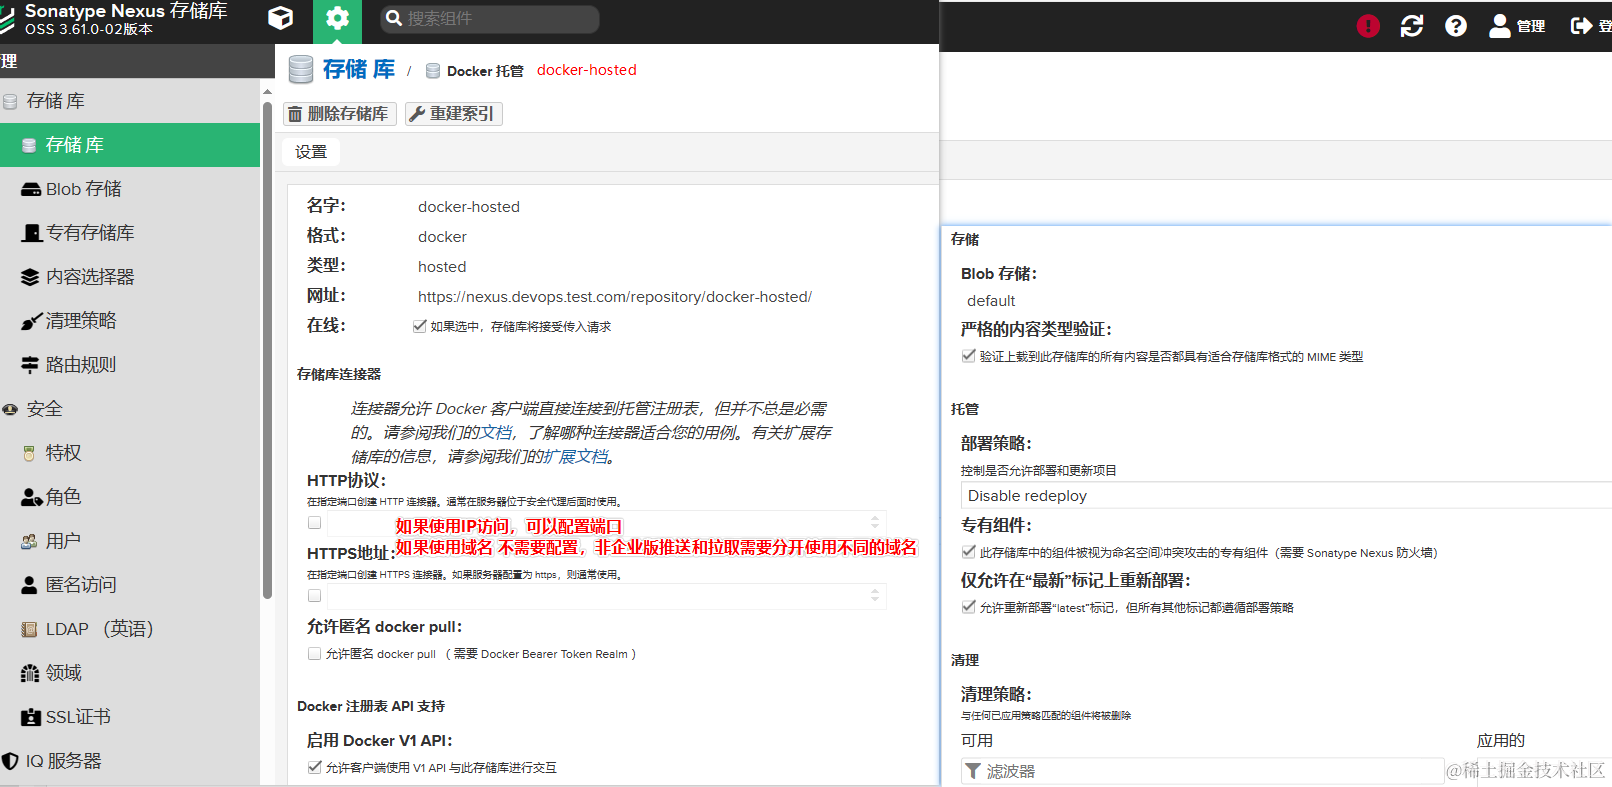Click the 角色 user-tag icon
Screen dimensions: 1612x787
coord(31,497)
